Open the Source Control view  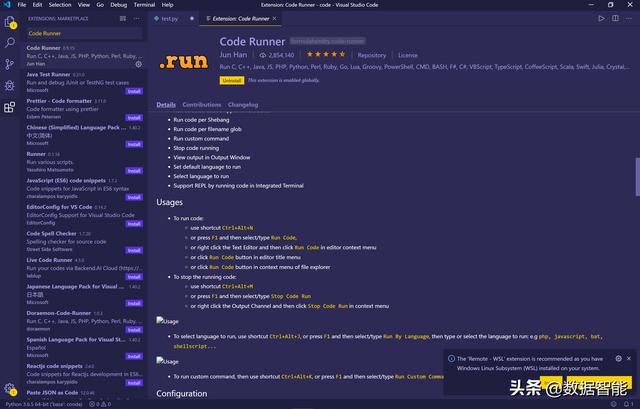10,64
